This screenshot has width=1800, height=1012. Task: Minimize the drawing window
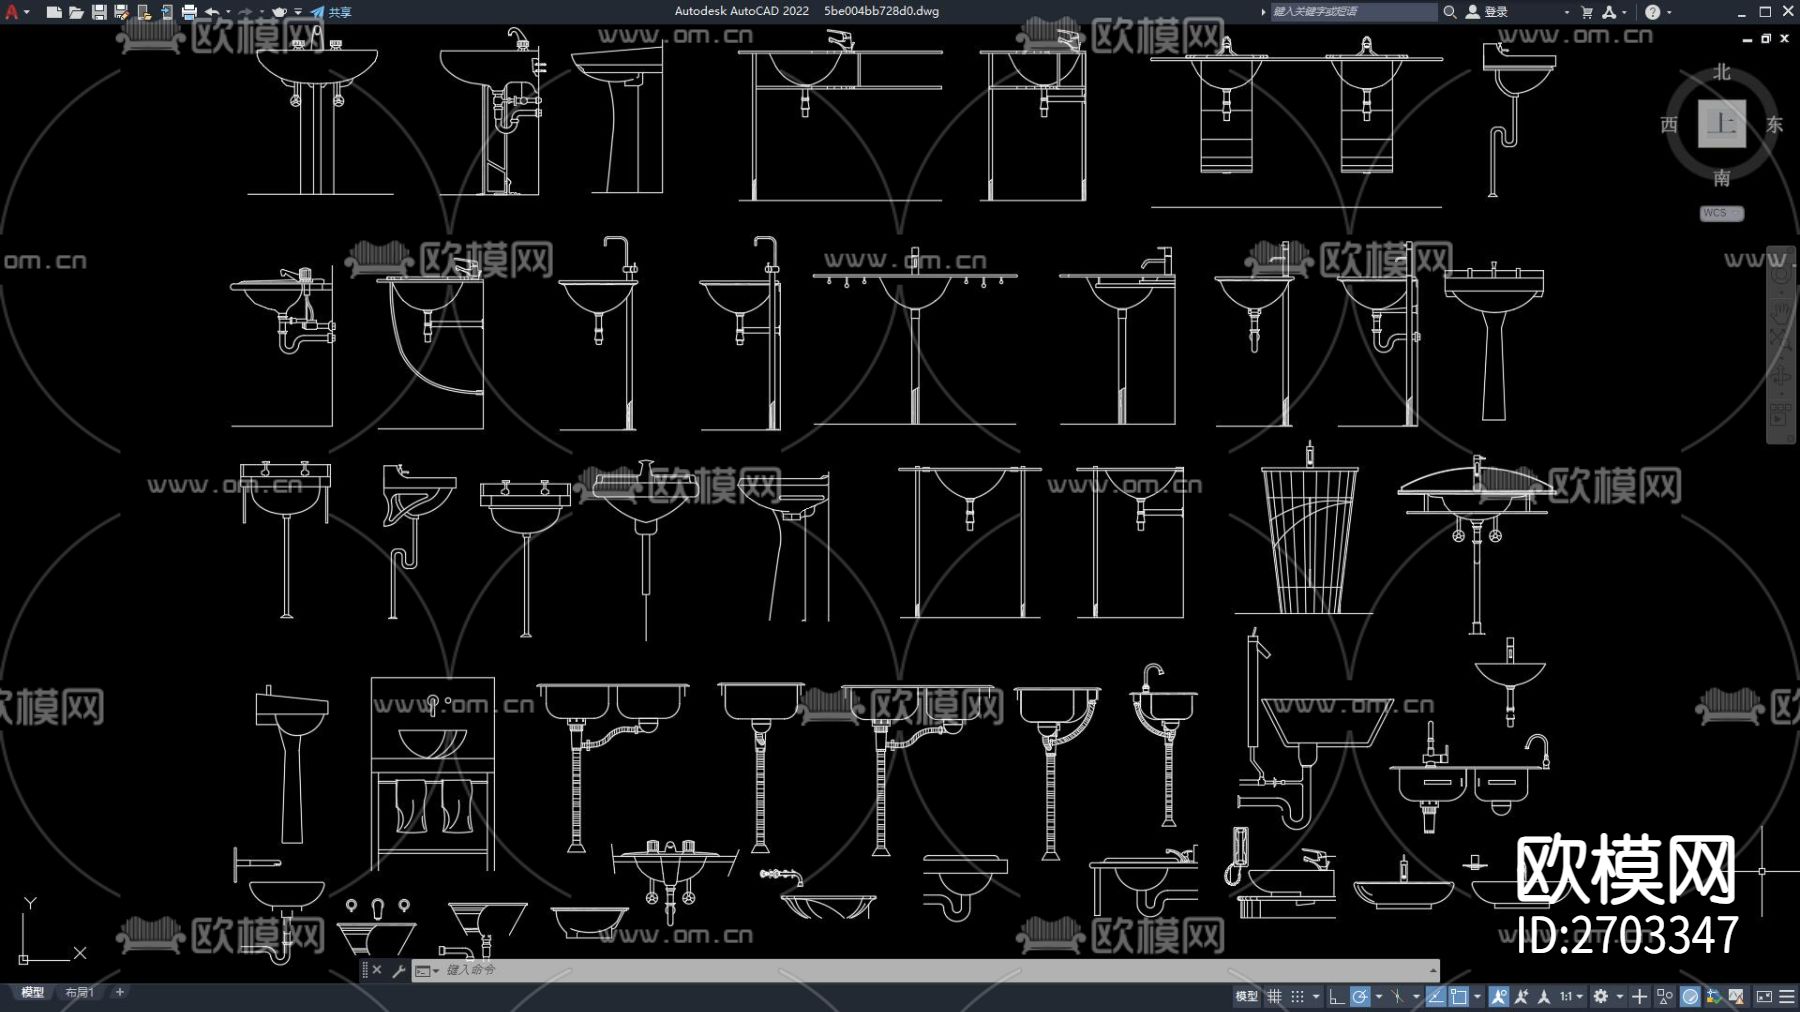point(1747,39)
